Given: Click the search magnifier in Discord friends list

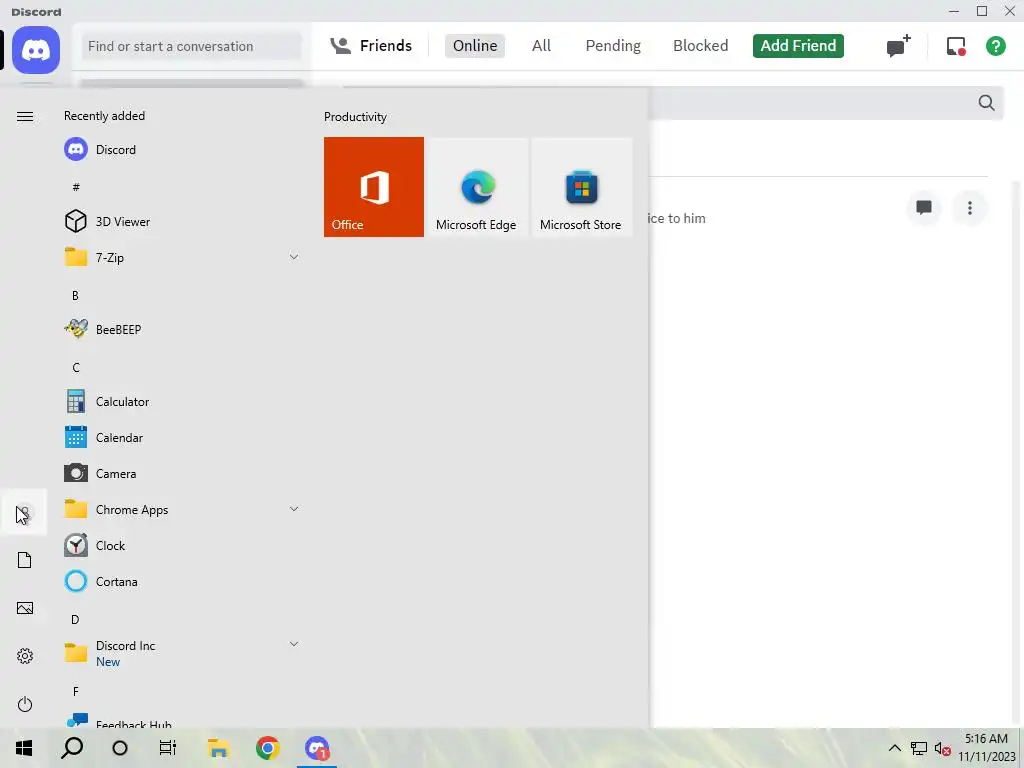Looking at the screenshot, I should coord(986,103).
